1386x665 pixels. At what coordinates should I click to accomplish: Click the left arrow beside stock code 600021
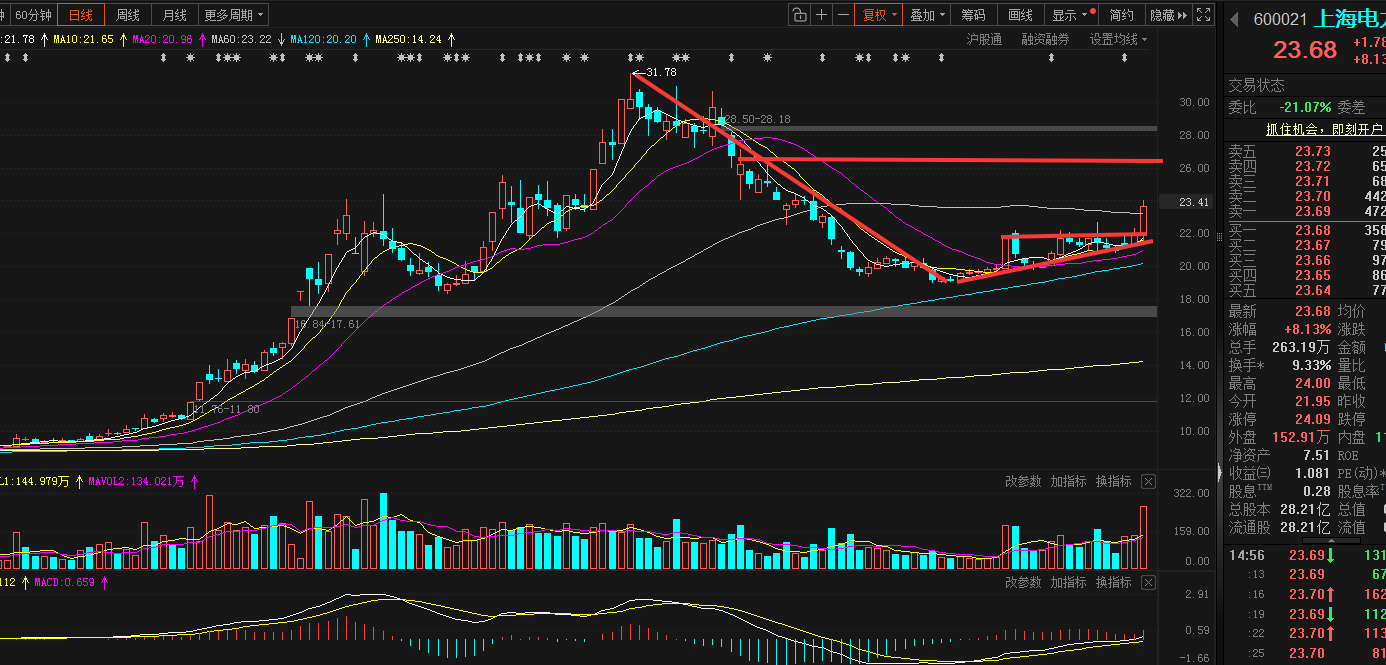[x=1234, y=19]
